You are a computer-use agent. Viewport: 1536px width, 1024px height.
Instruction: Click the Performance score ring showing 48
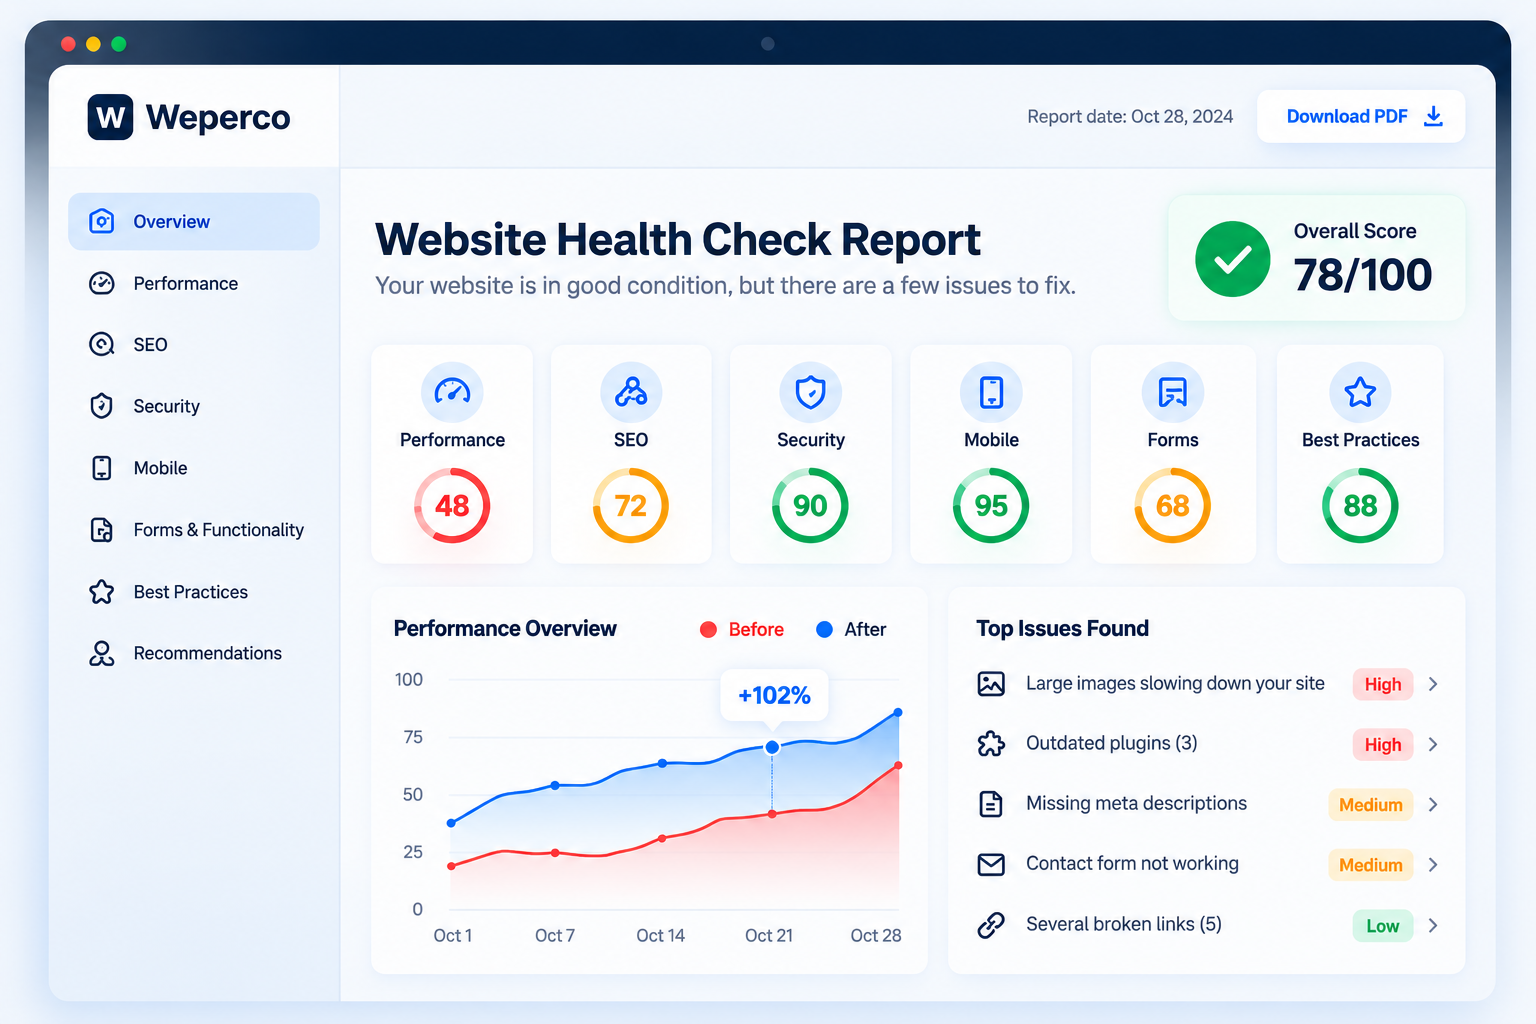(452, 506)
